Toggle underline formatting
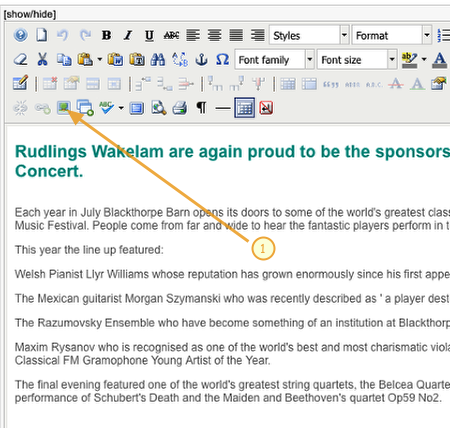The width and height of the screenshot is (450, 428). tap(149, 35)
